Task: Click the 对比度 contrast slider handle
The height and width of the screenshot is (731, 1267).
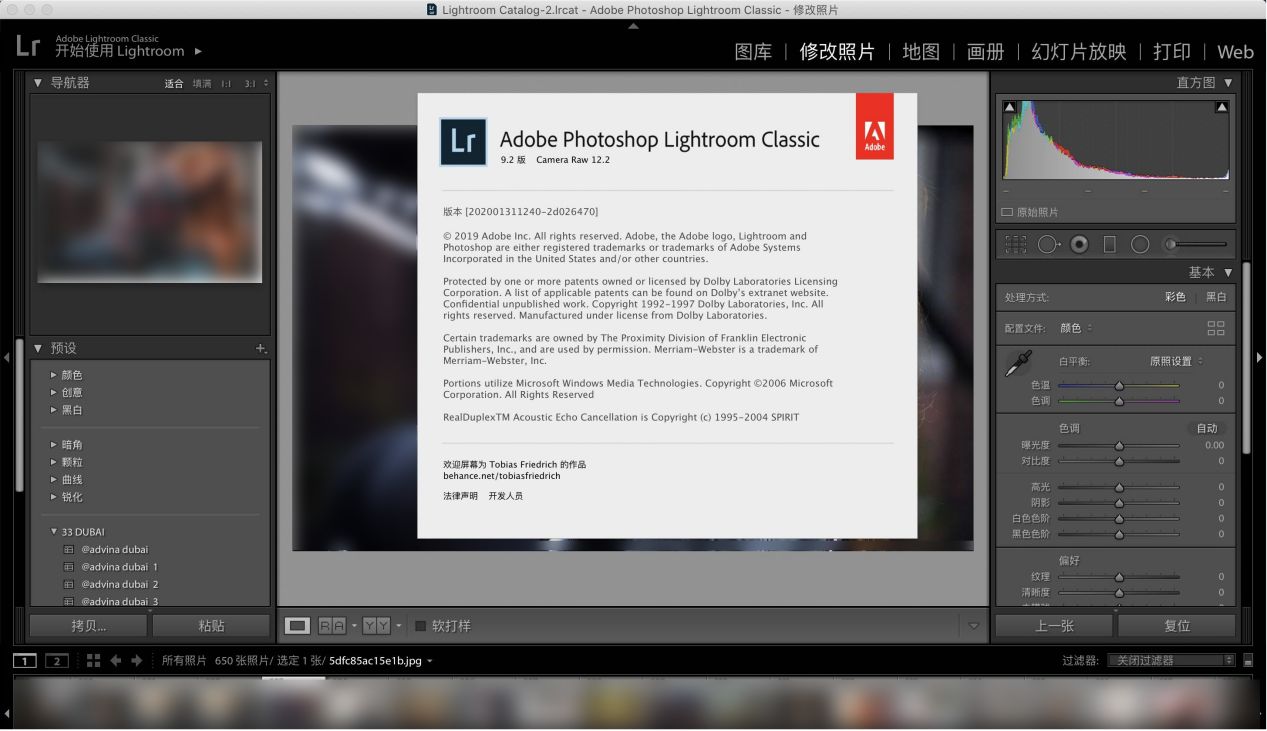Action: tap(1119, 461)
